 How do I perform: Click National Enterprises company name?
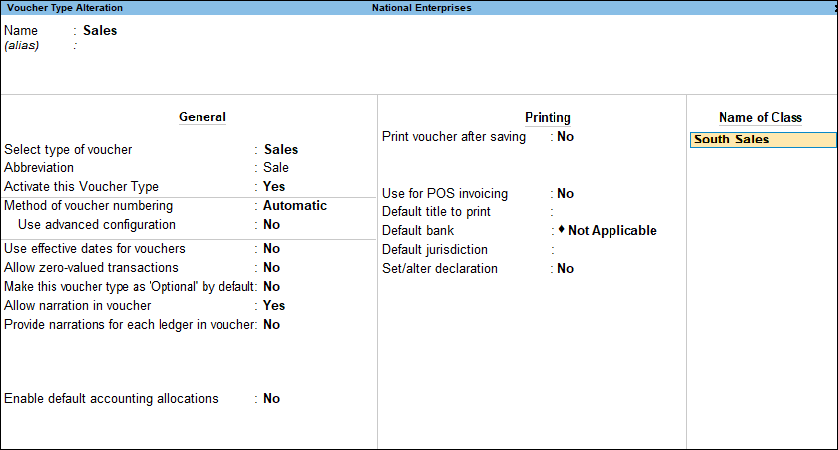pos(422,7)
